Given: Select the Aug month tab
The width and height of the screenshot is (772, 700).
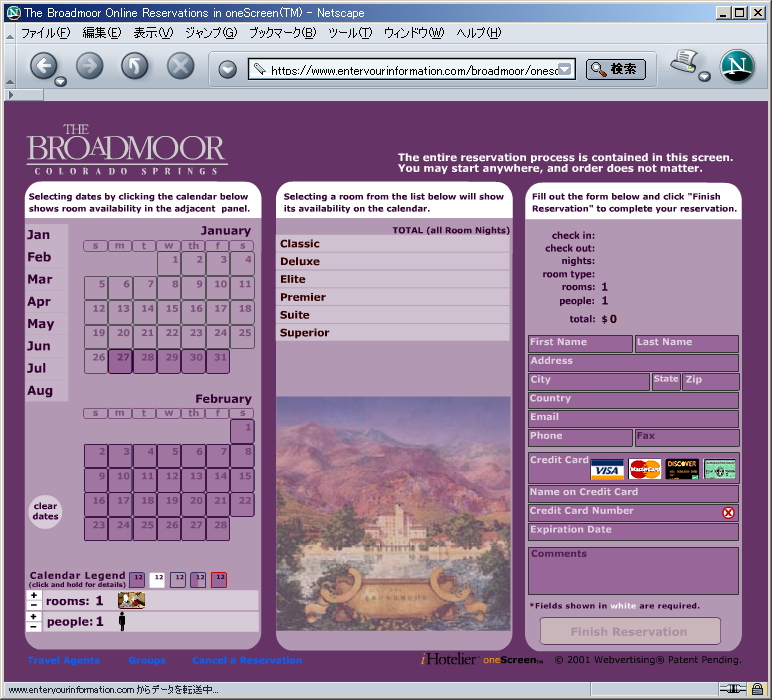Looking at the screenshot, I should (46, 390).
